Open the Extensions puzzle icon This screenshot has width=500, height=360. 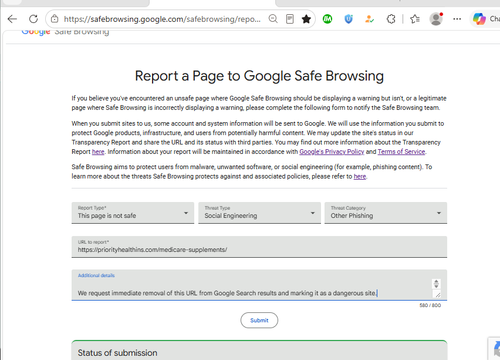[x=391, y=19]
